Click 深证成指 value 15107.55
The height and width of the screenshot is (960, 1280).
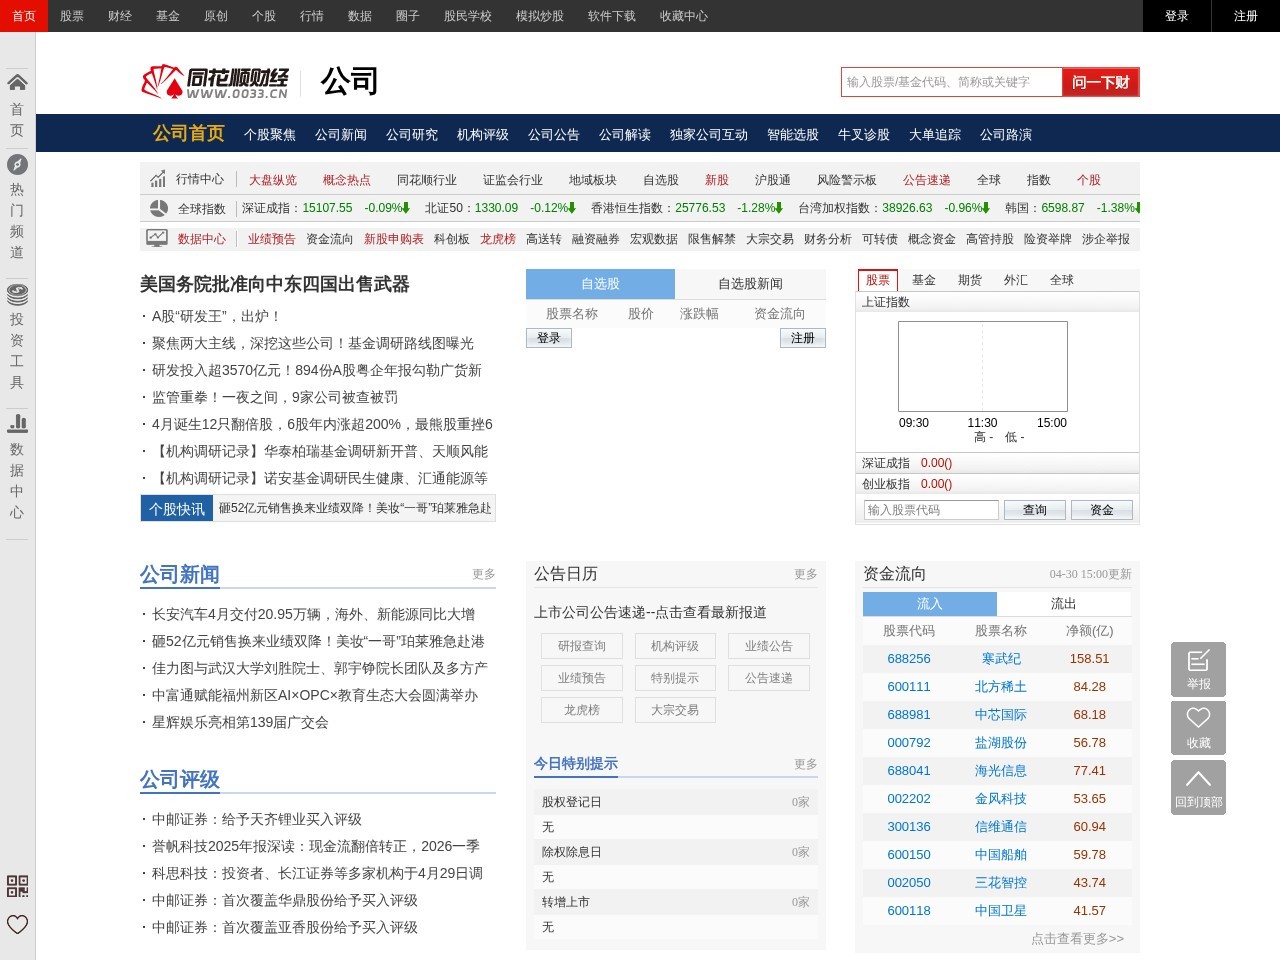pyautogui.click(x=327, y=208)
